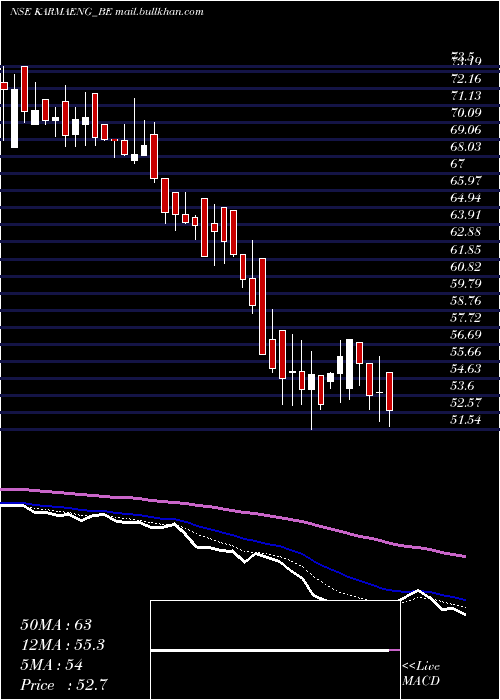The height and width of the screenshot is (700, 500).
Task: Click the 12MA : 55.3 reading
Action: 64,645
